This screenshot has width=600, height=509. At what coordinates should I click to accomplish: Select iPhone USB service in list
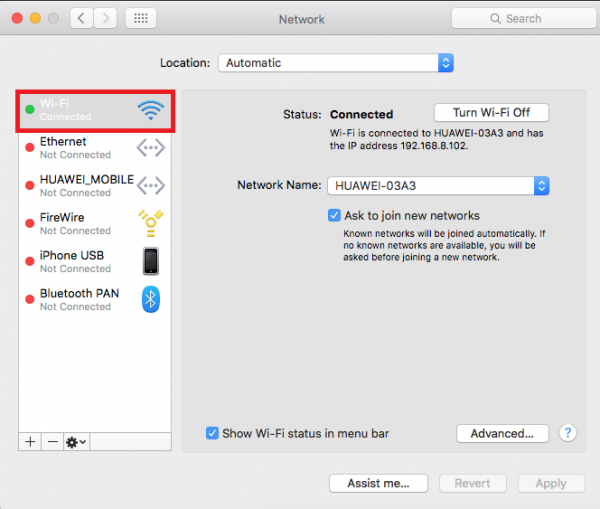[x=95, y=261]
